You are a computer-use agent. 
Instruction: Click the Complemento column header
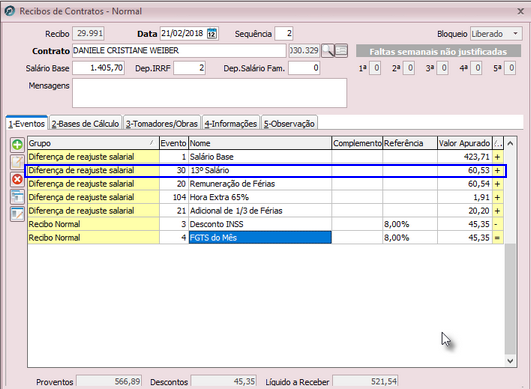[357, 143]
